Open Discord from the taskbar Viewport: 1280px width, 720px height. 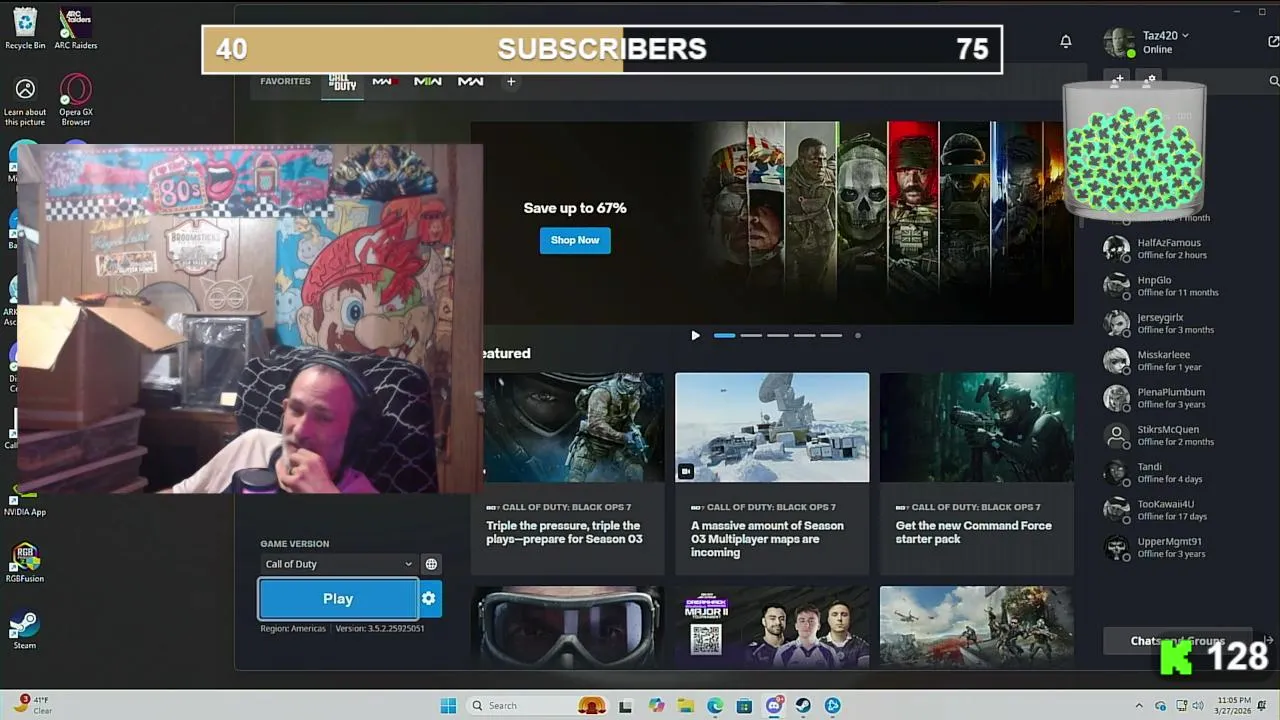tap(774, 706)
